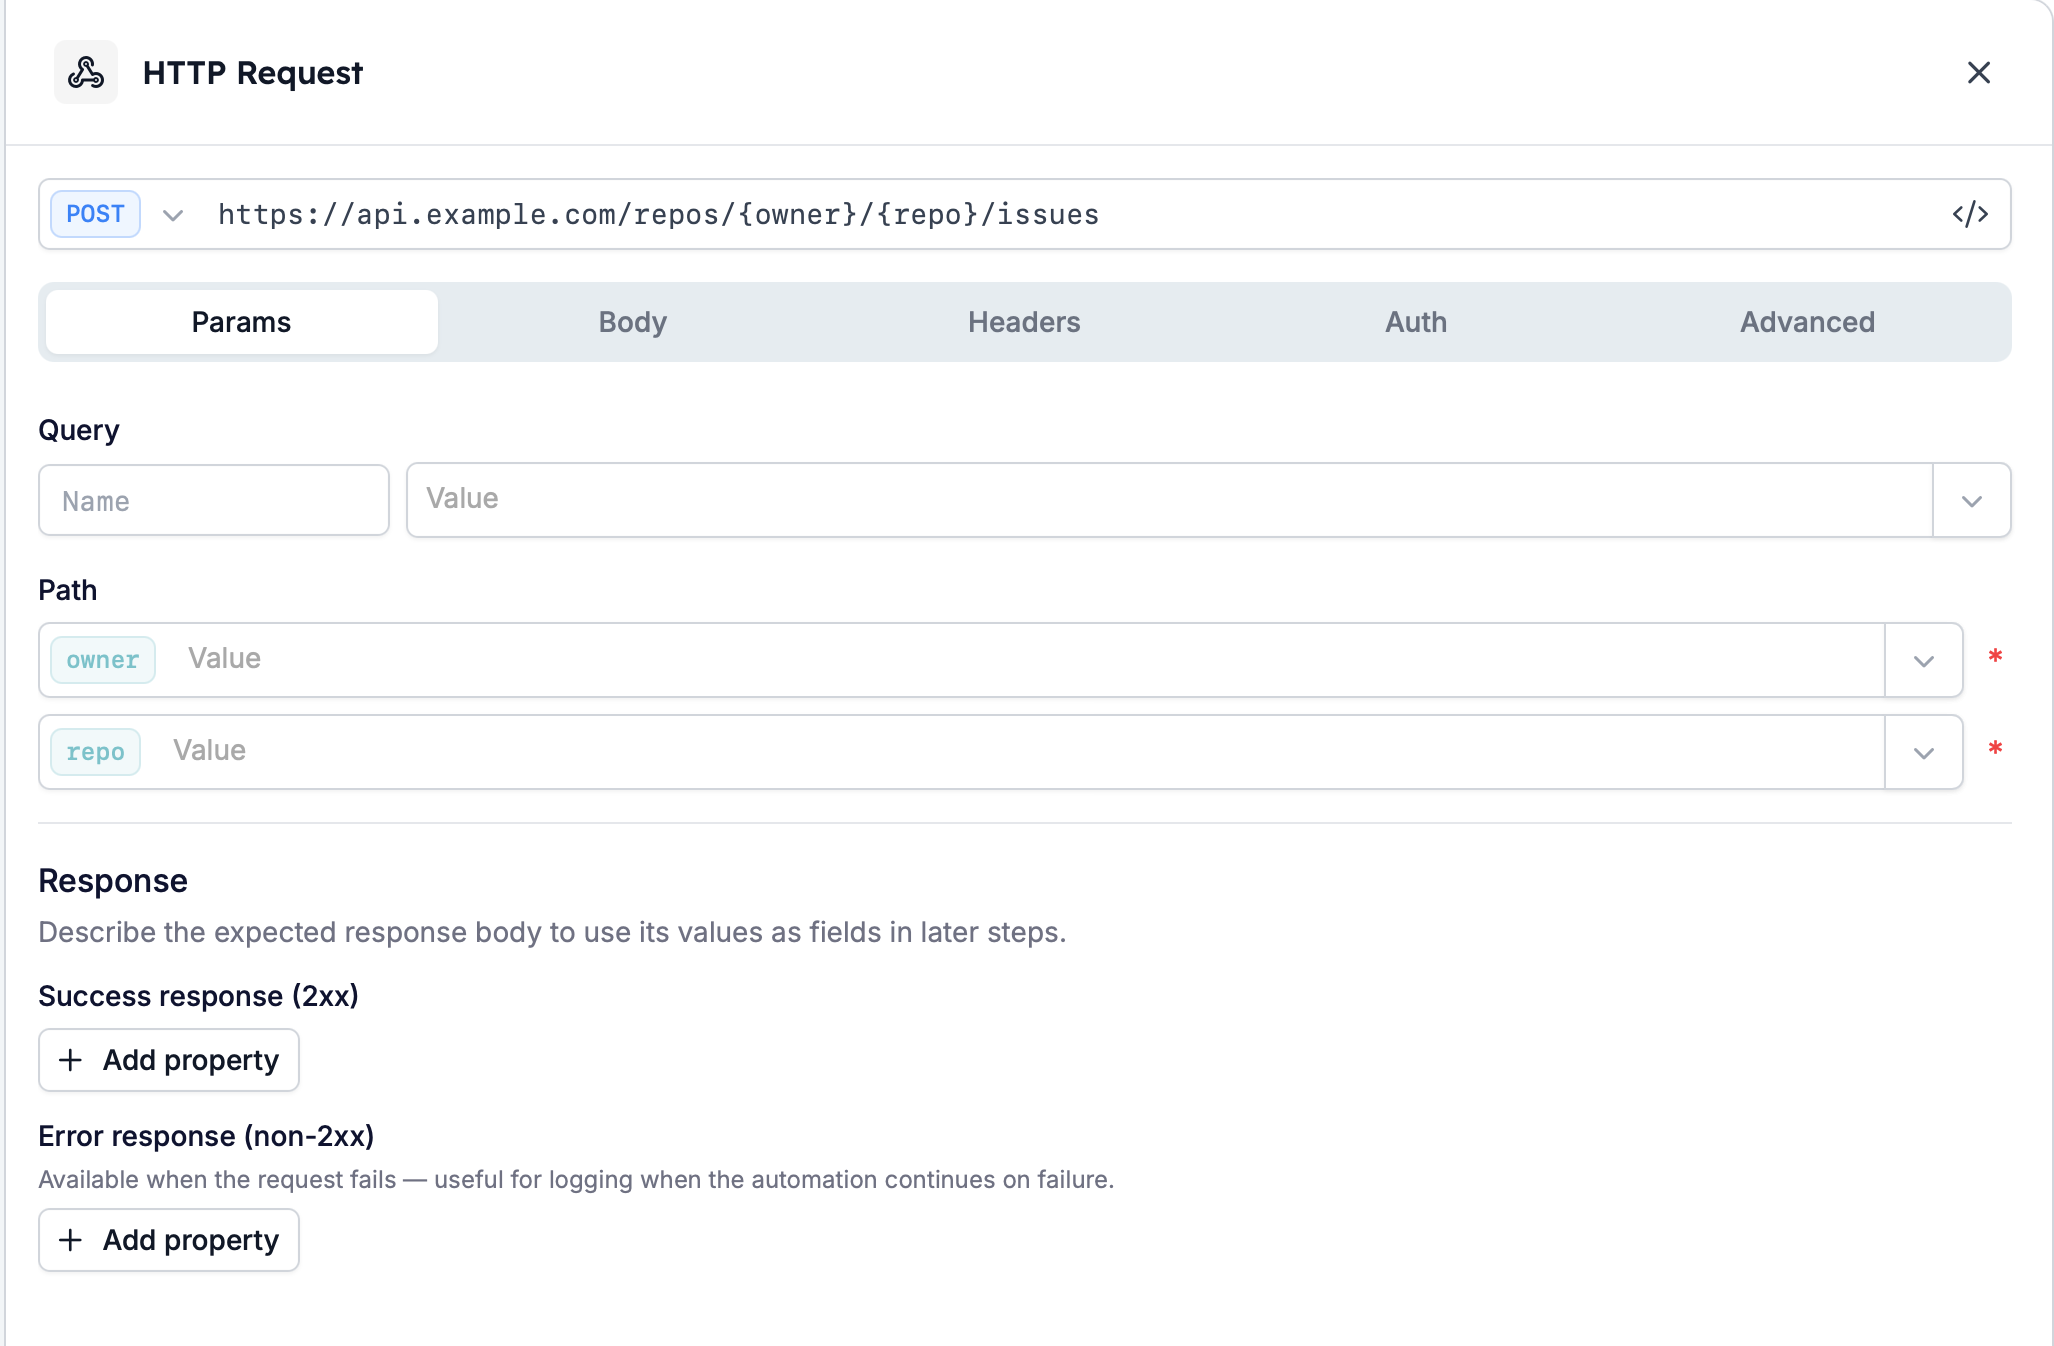This screenshot has height=1346, width=2054.
Task: Click the owner path parameter tag
Action: pyautogui.click(x=103, y=660)
